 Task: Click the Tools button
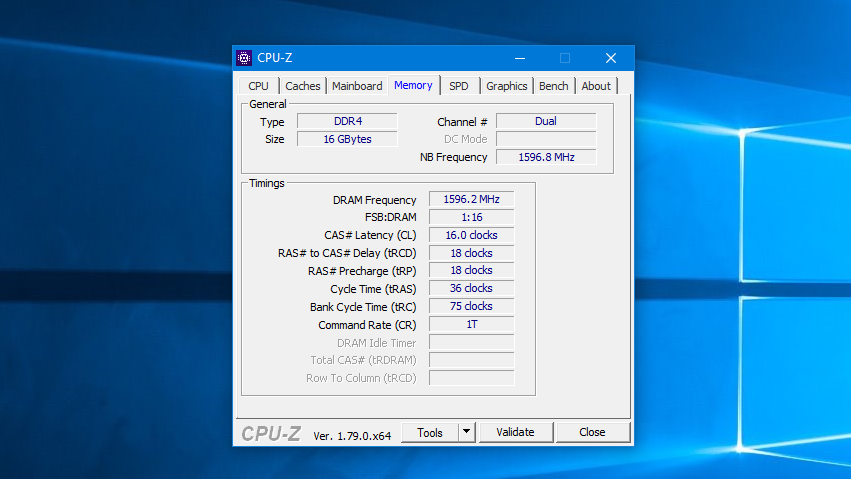click(430, 432)
